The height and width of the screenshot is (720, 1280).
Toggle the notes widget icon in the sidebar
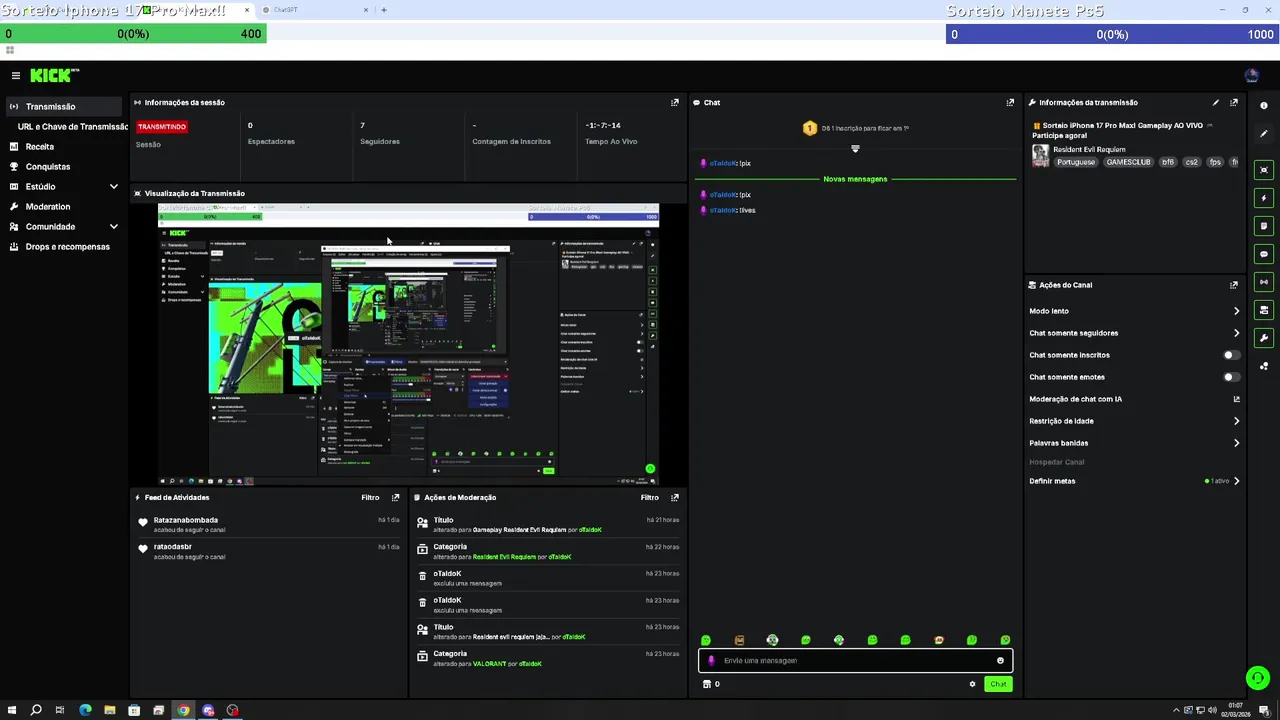point(1264,226)
